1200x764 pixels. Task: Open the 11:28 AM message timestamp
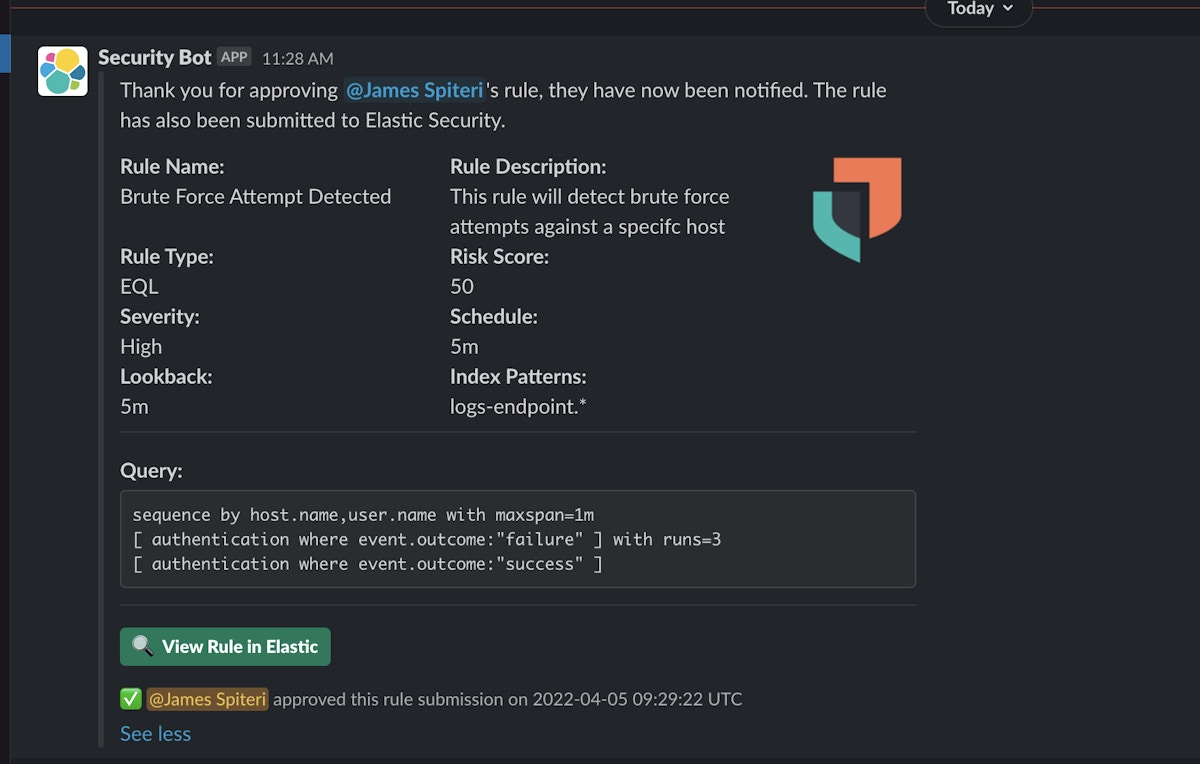(x=298, y=59)
